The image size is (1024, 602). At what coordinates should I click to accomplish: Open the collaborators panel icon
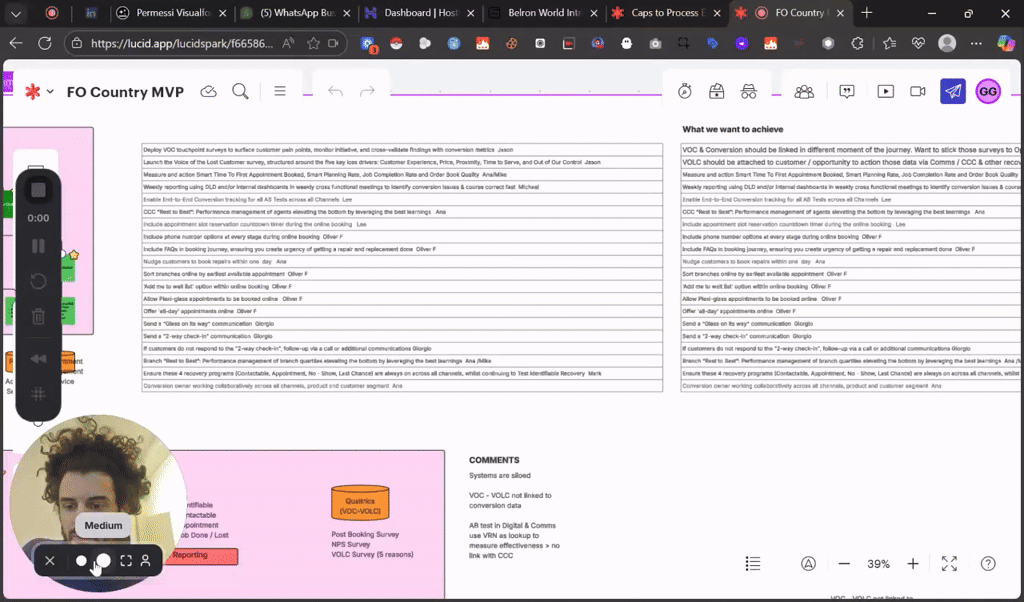coord(804,91)
